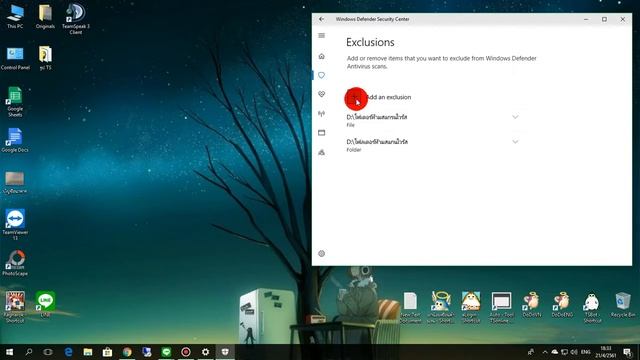
Task: Go to Defender Home via house icon
Action: coord(322,56)
